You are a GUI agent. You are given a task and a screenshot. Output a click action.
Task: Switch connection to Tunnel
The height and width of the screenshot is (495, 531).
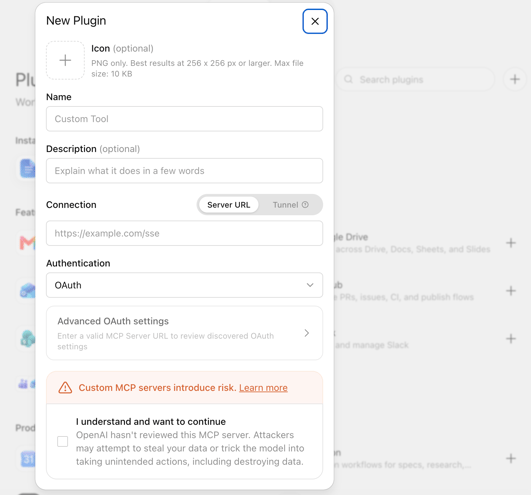[x=290, y=205]
